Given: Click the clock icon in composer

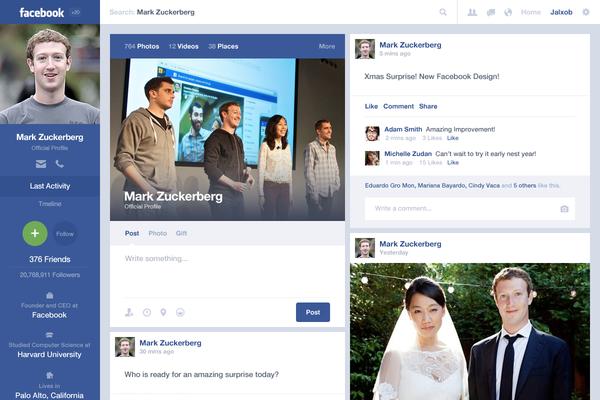Looking at the screenshot, I should pyautogui.click(x=147, y=312).
